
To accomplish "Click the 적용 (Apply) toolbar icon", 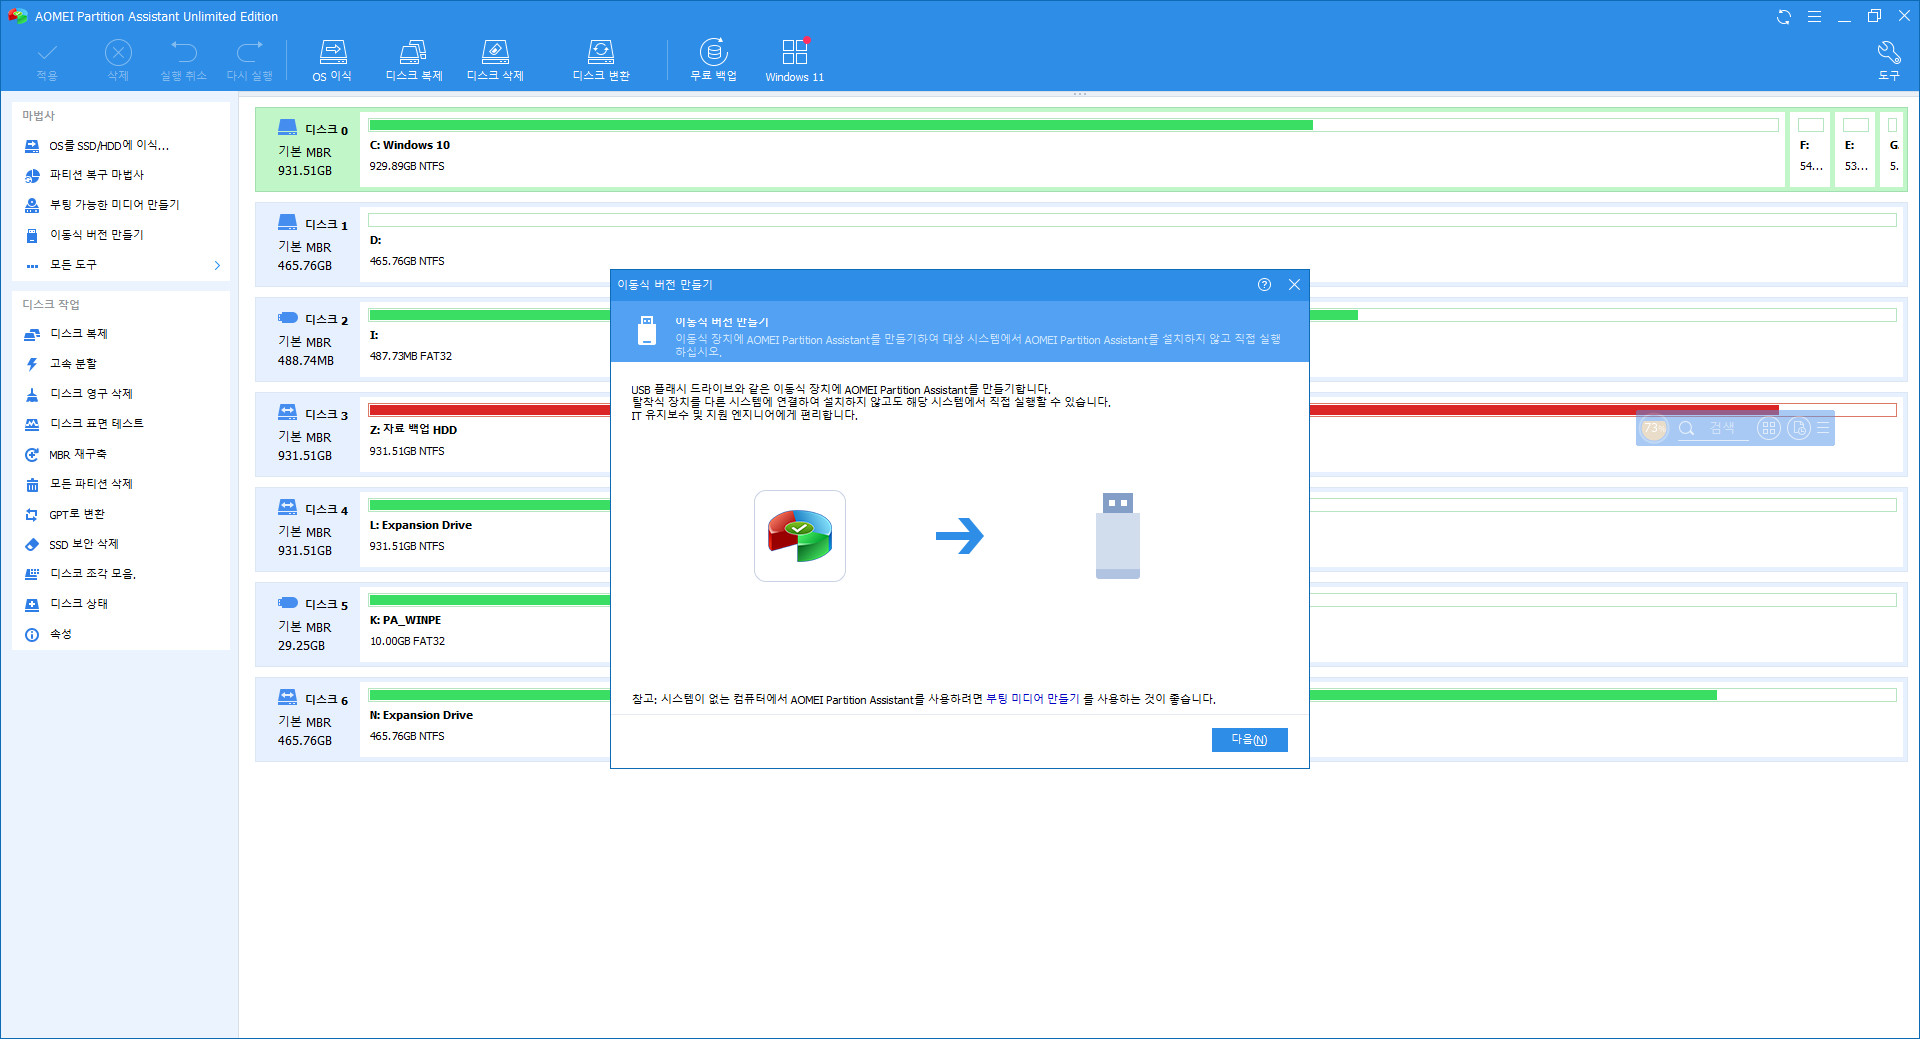I will click(47, 60).
